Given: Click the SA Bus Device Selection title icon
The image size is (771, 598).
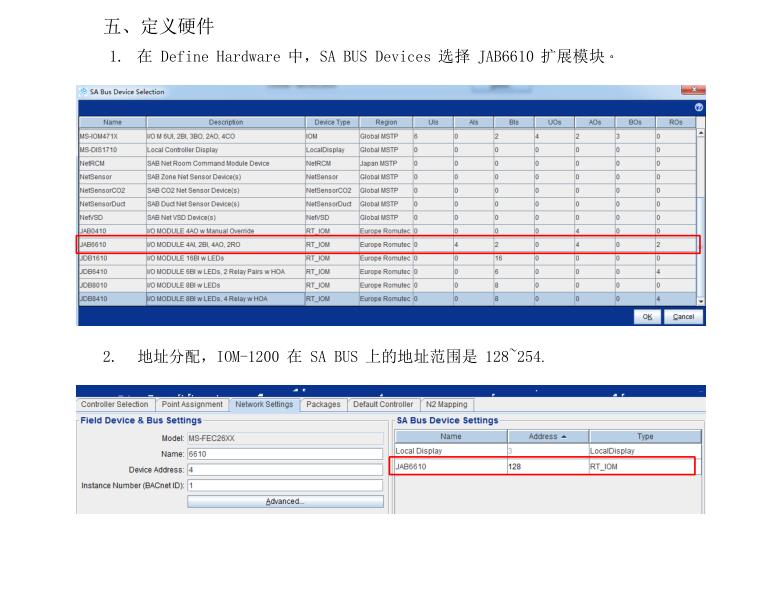Looking at the screenshot, I should 83,92.
